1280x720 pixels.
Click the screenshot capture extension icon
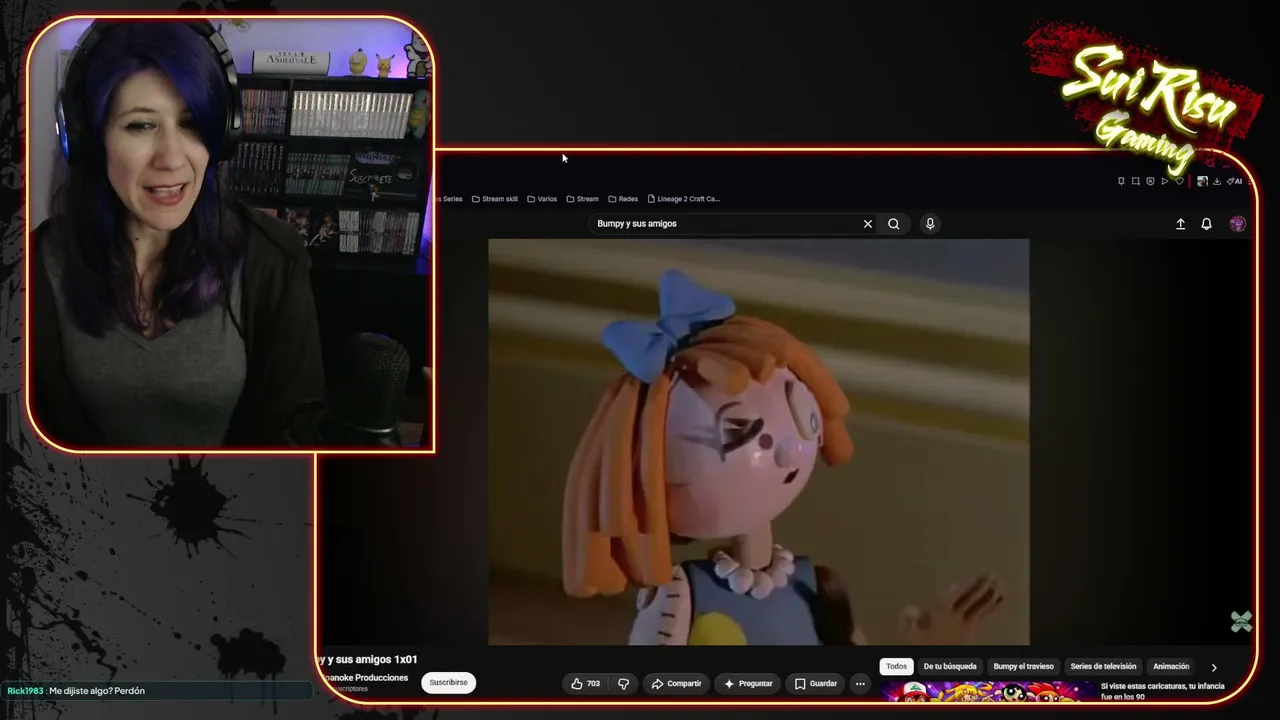click(1136, 181)
